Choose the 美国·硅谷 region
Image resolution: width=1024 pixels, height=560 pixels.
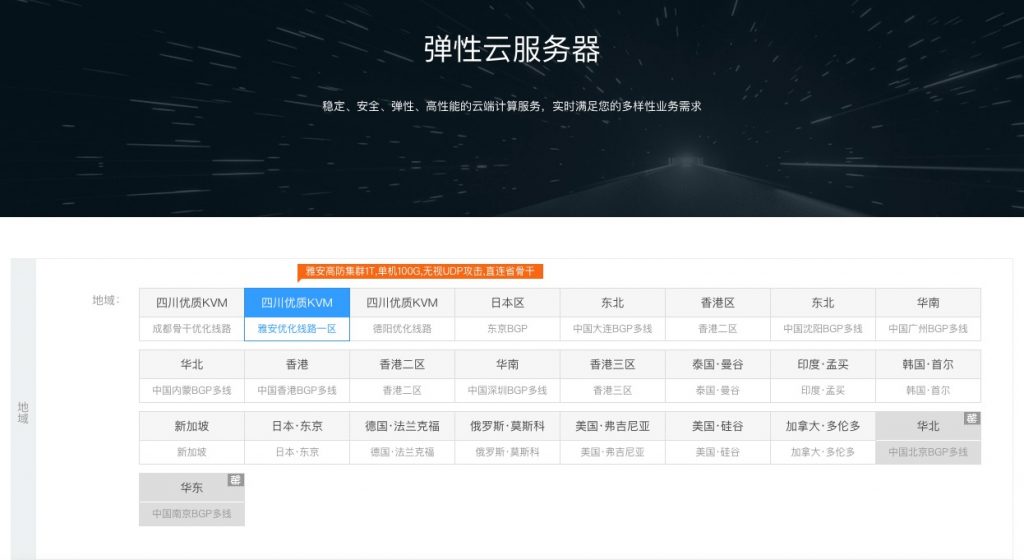pyautogui.click(x=718, y=438)
